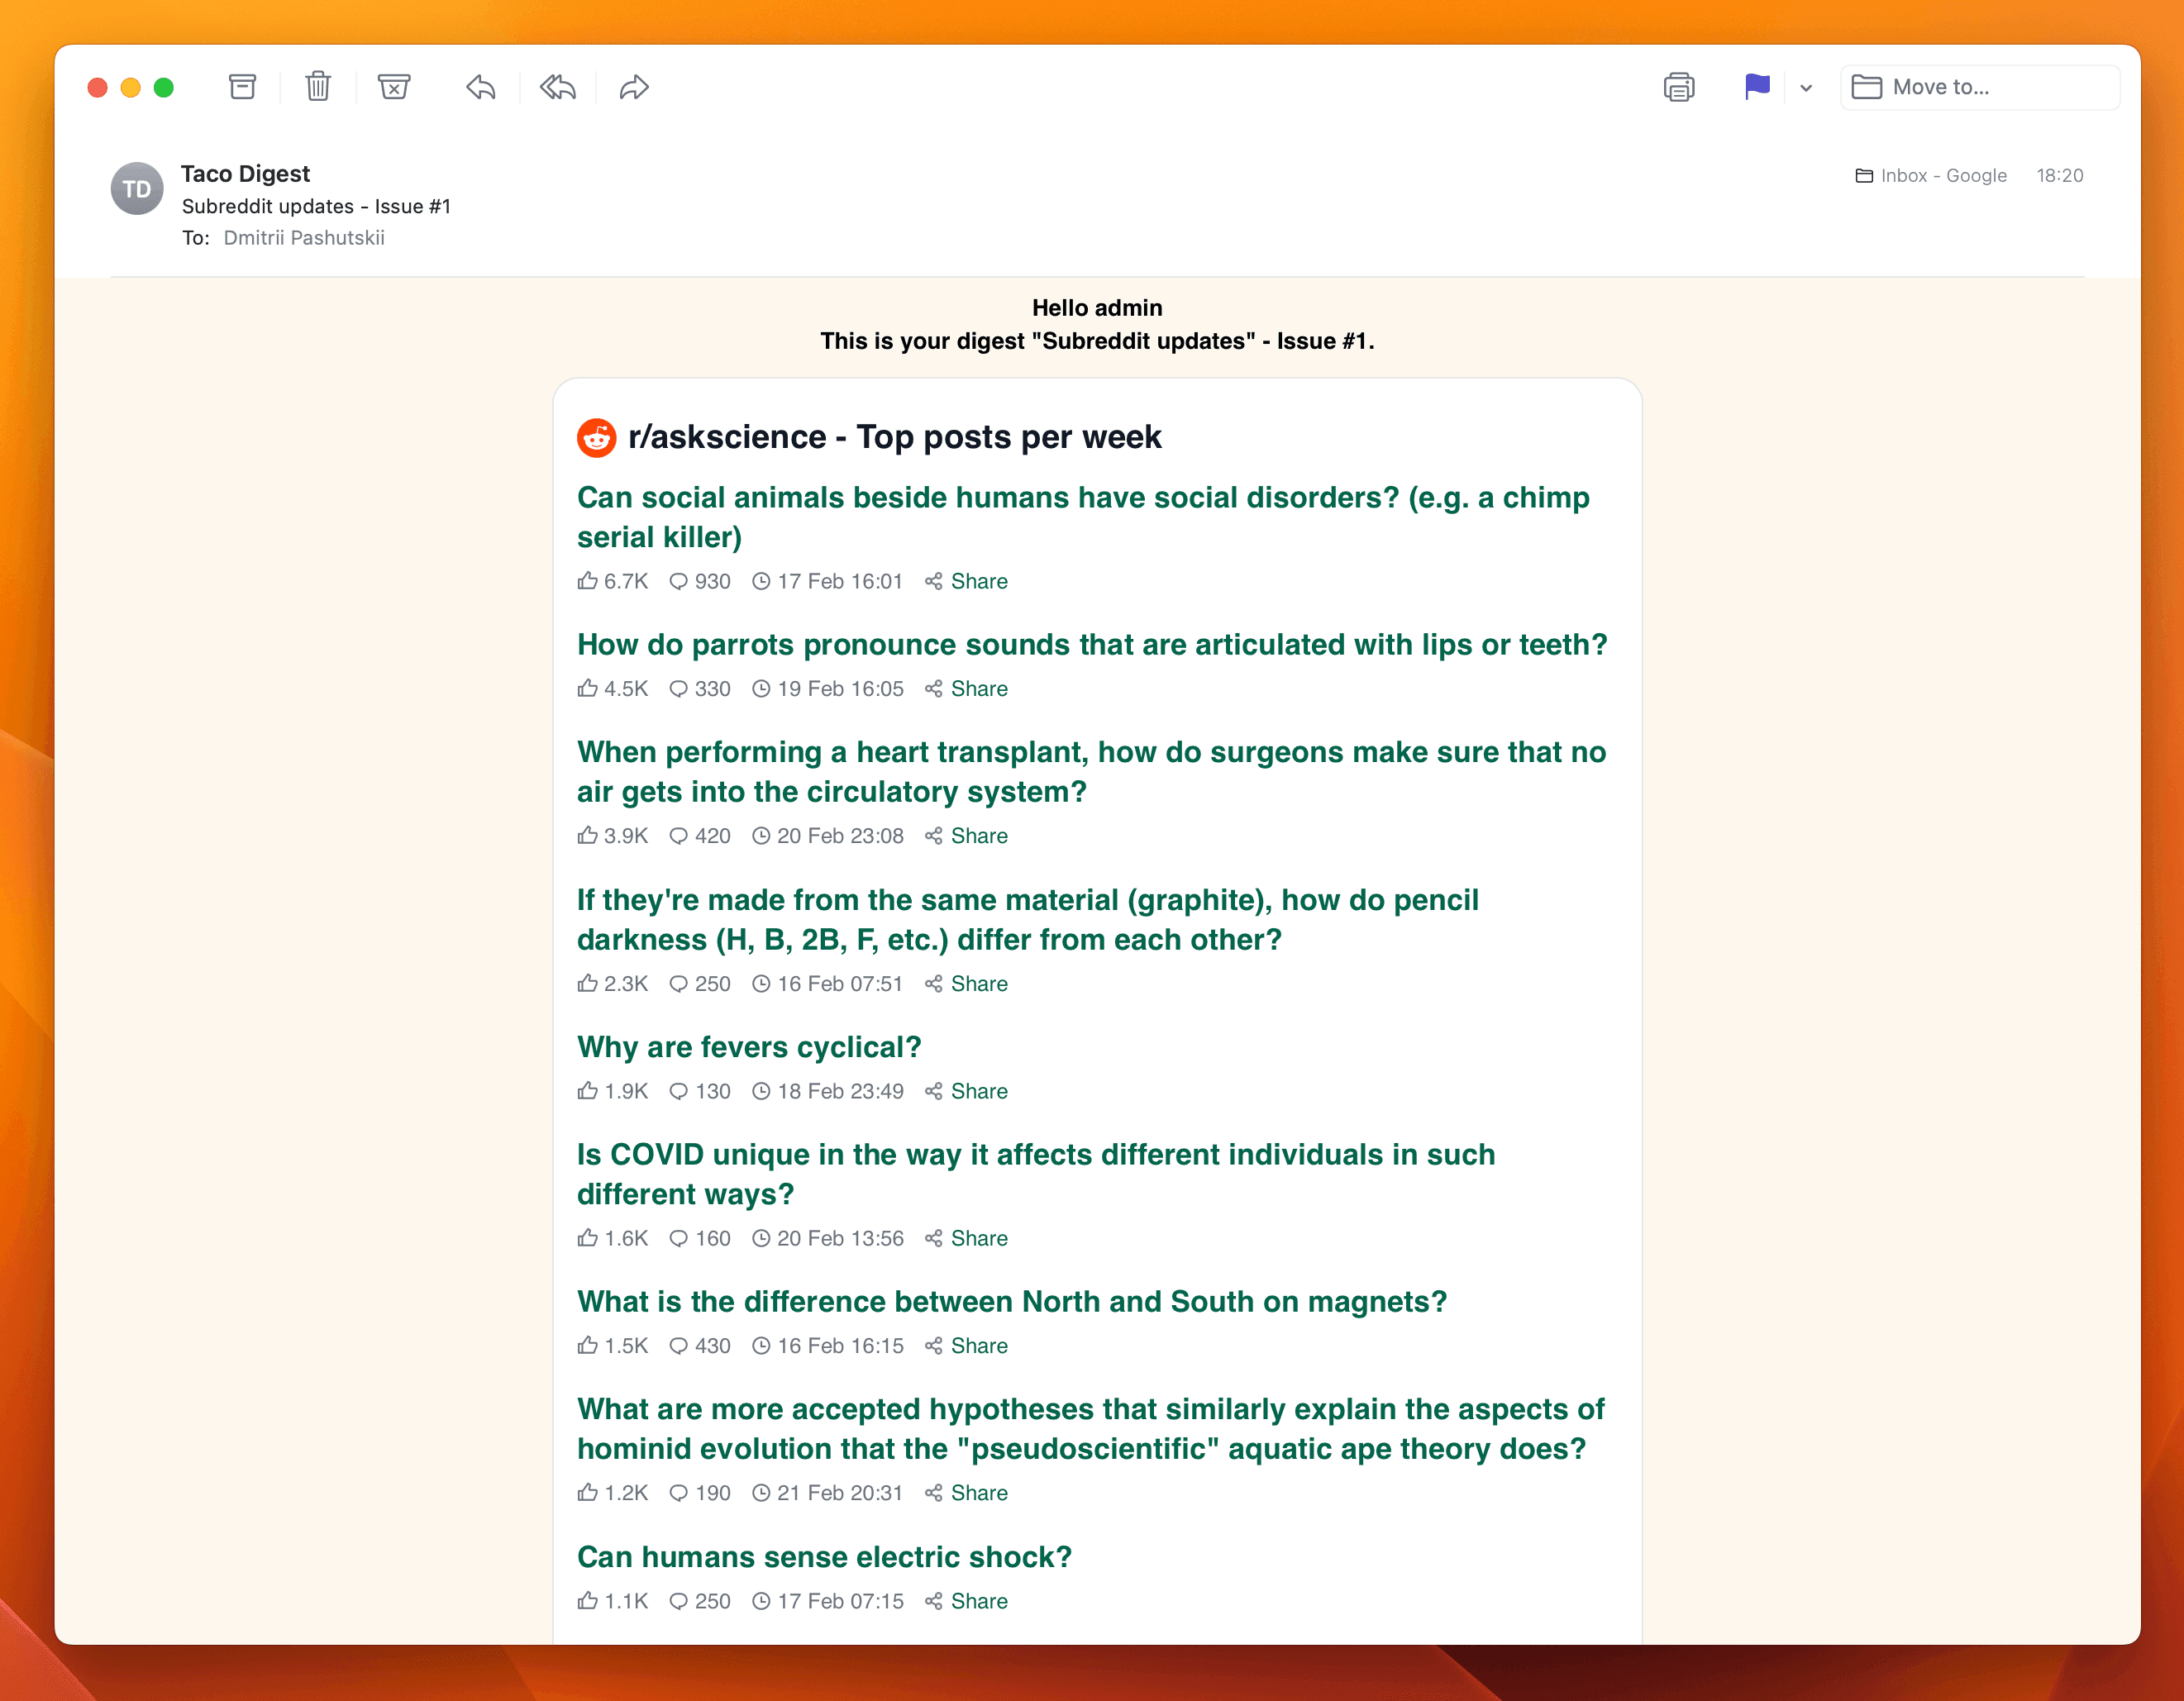
Task: Click the 18:20 received time
Action: tap(2060, 175)
